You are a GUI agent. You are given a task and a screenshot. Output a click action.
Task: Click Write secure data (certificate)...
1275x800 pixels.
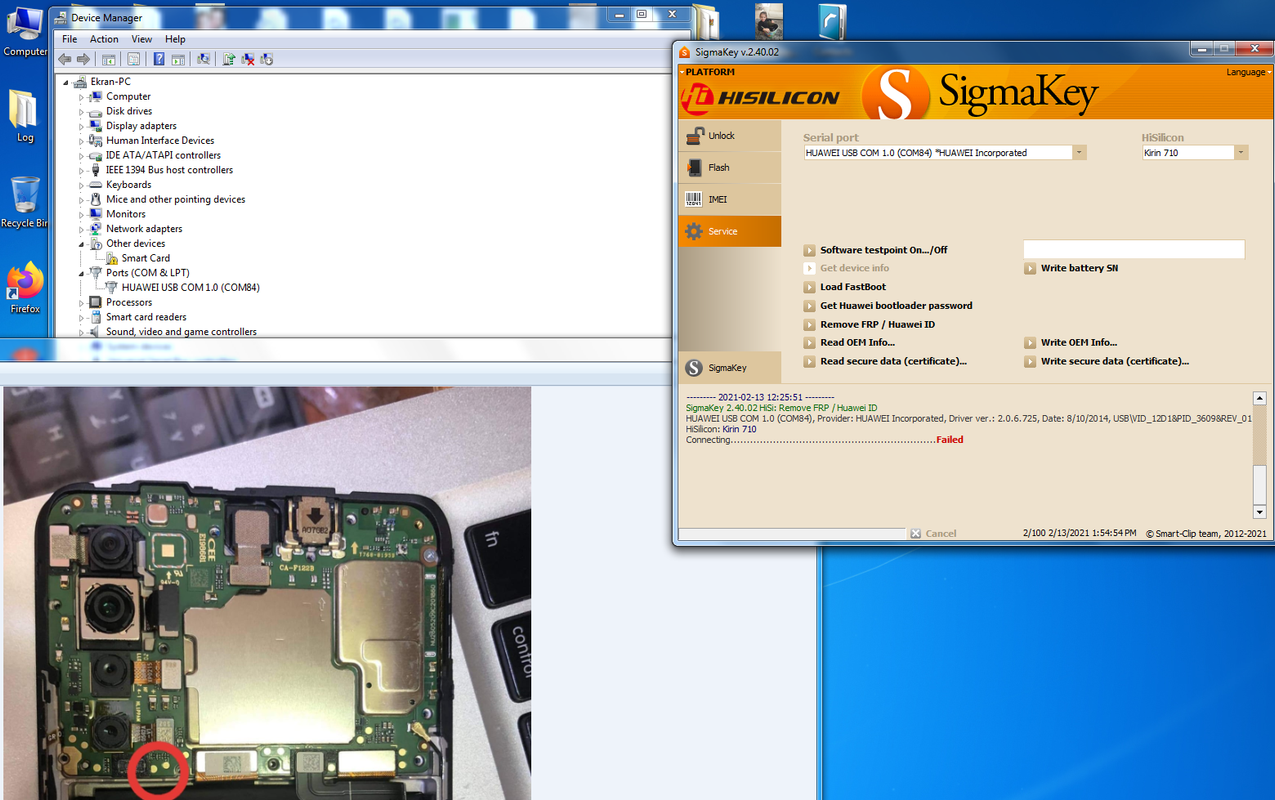1107,362
